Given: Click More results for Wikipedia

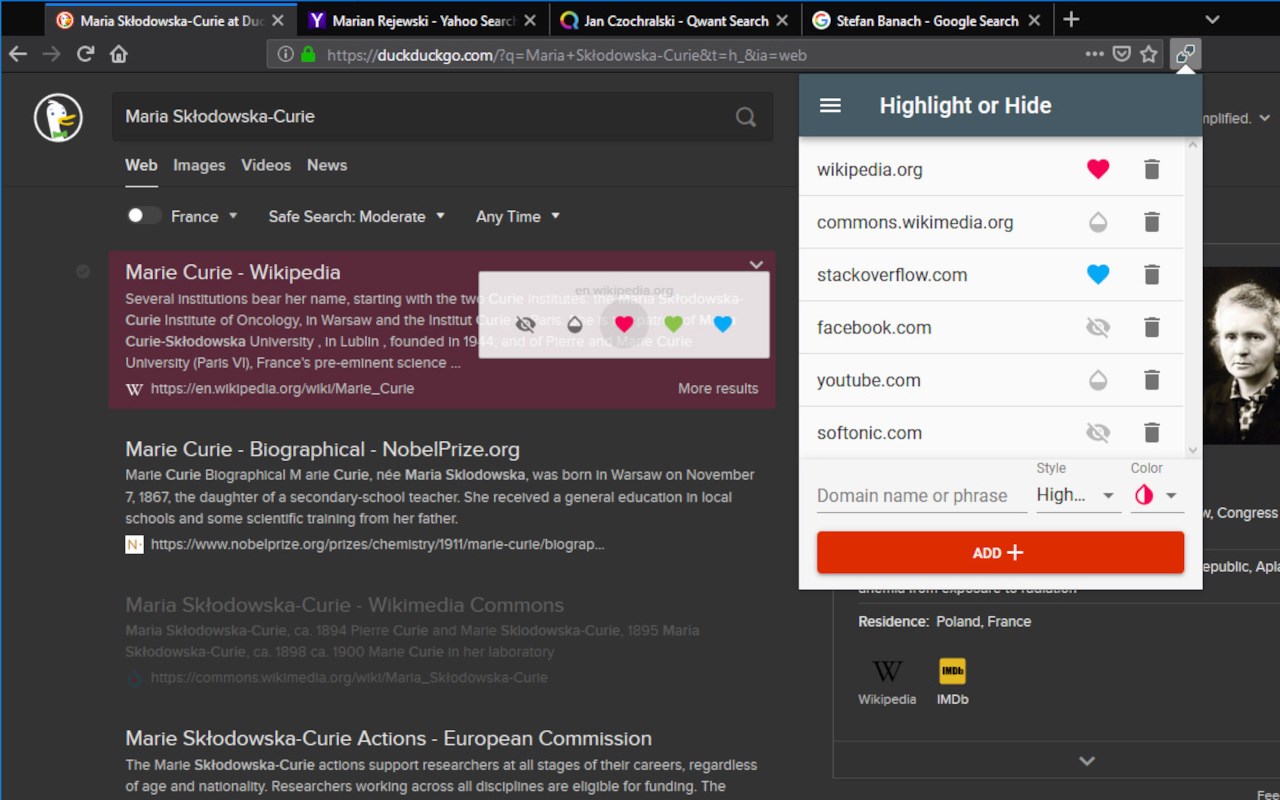Looking at the screenshot, I should pyautogui.click(x=718, y=388).
